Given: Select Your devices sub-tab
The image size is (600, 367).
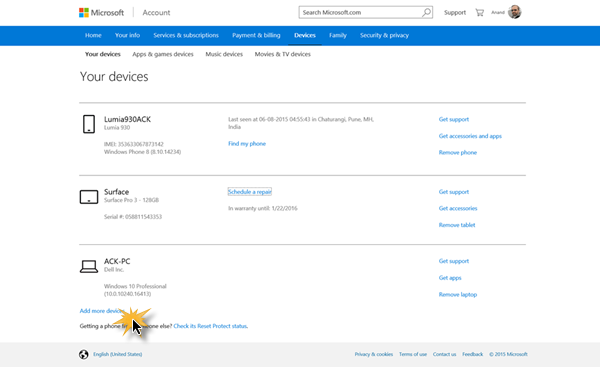Looking at the screenshot, I should tap(103, 54).
